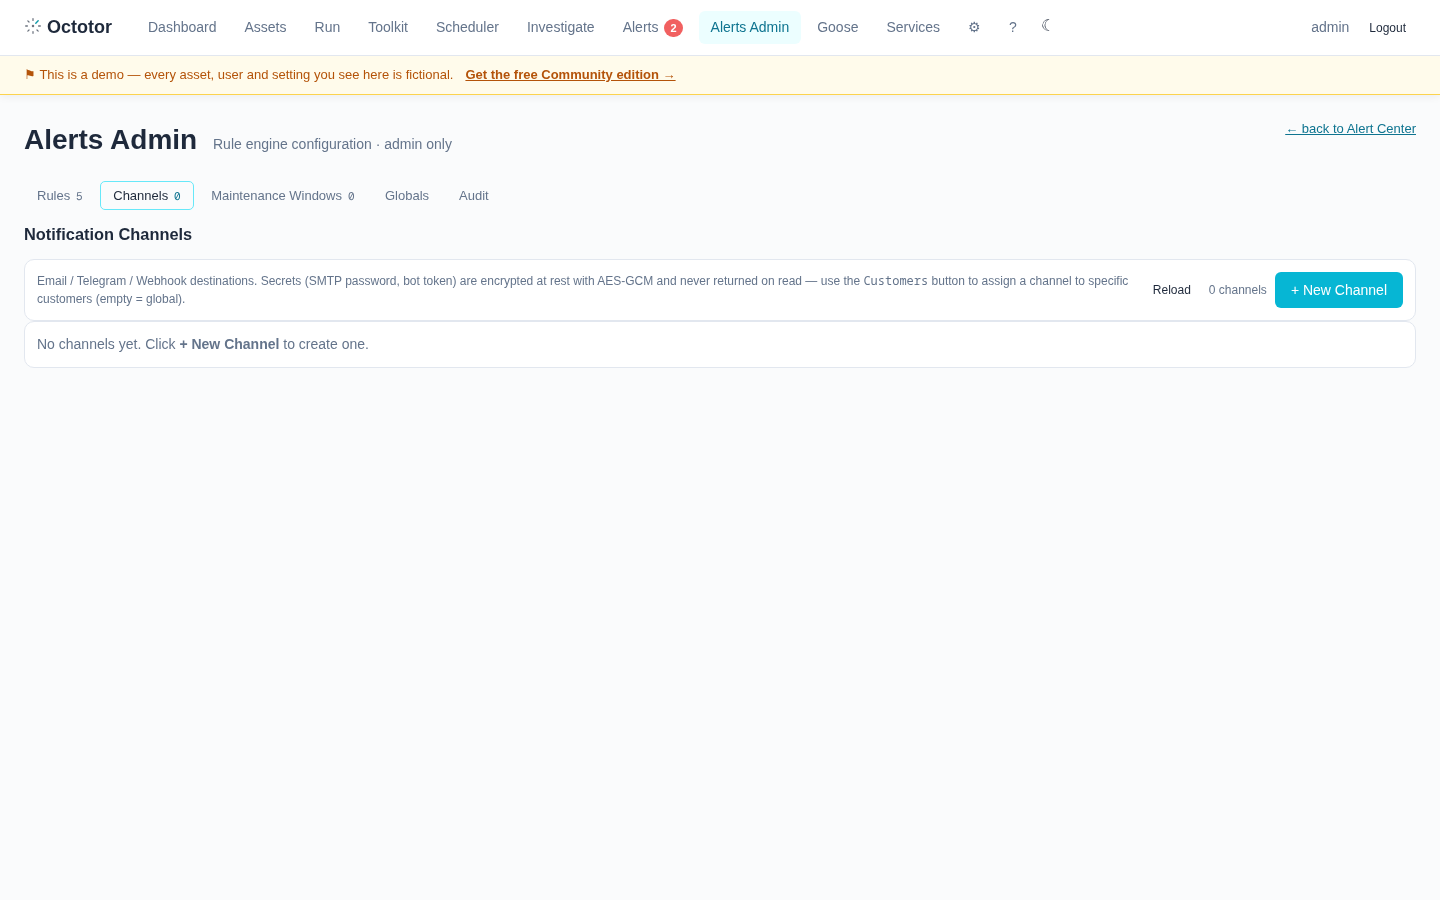Click the Logout button

pyautogui.click(x=1387, y=28)
